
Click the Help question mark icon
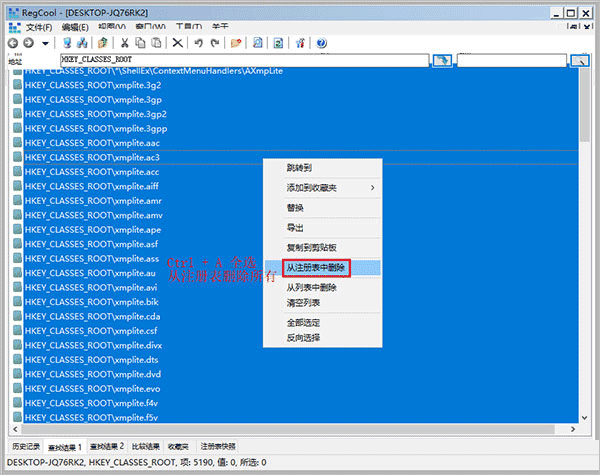pyautogui.click(x=321, y=43)
